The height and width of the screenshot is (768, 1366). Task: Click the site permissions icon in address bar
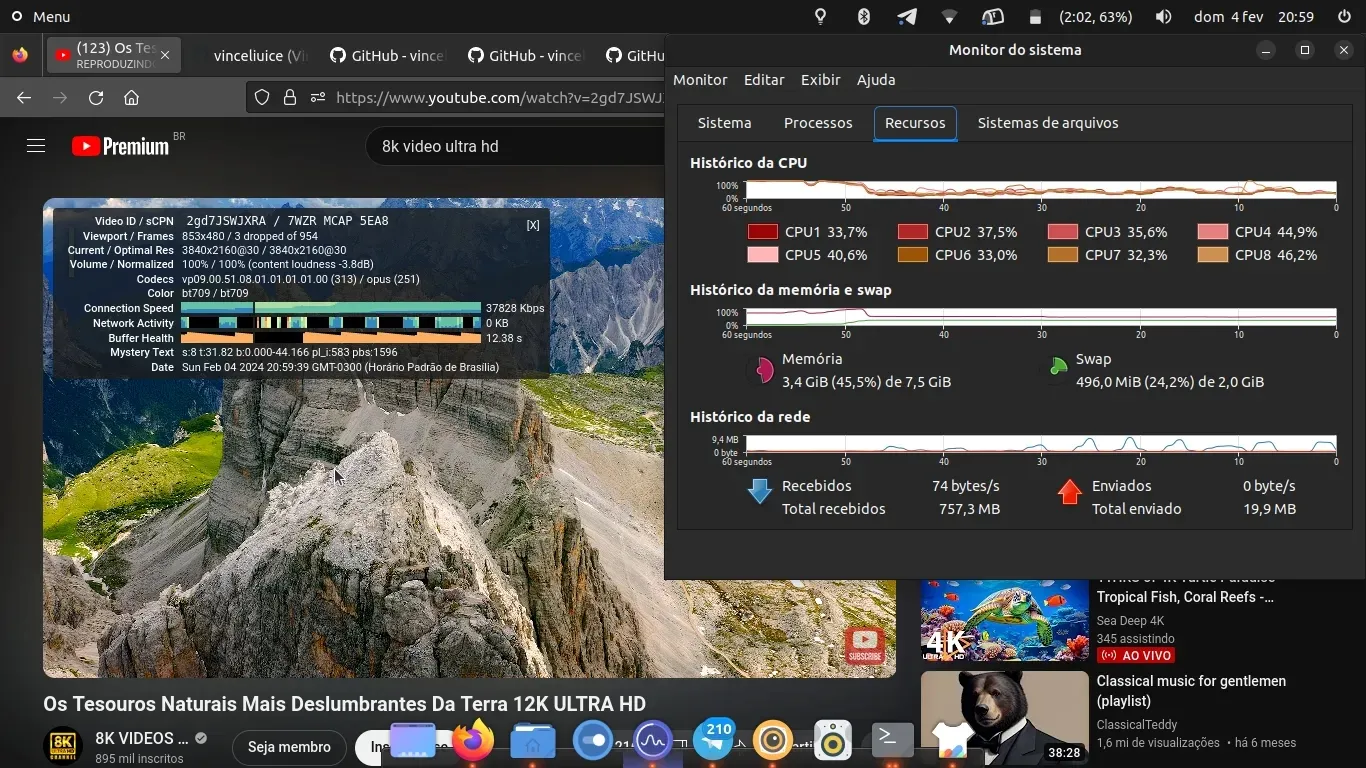click(x=318, y=98)
